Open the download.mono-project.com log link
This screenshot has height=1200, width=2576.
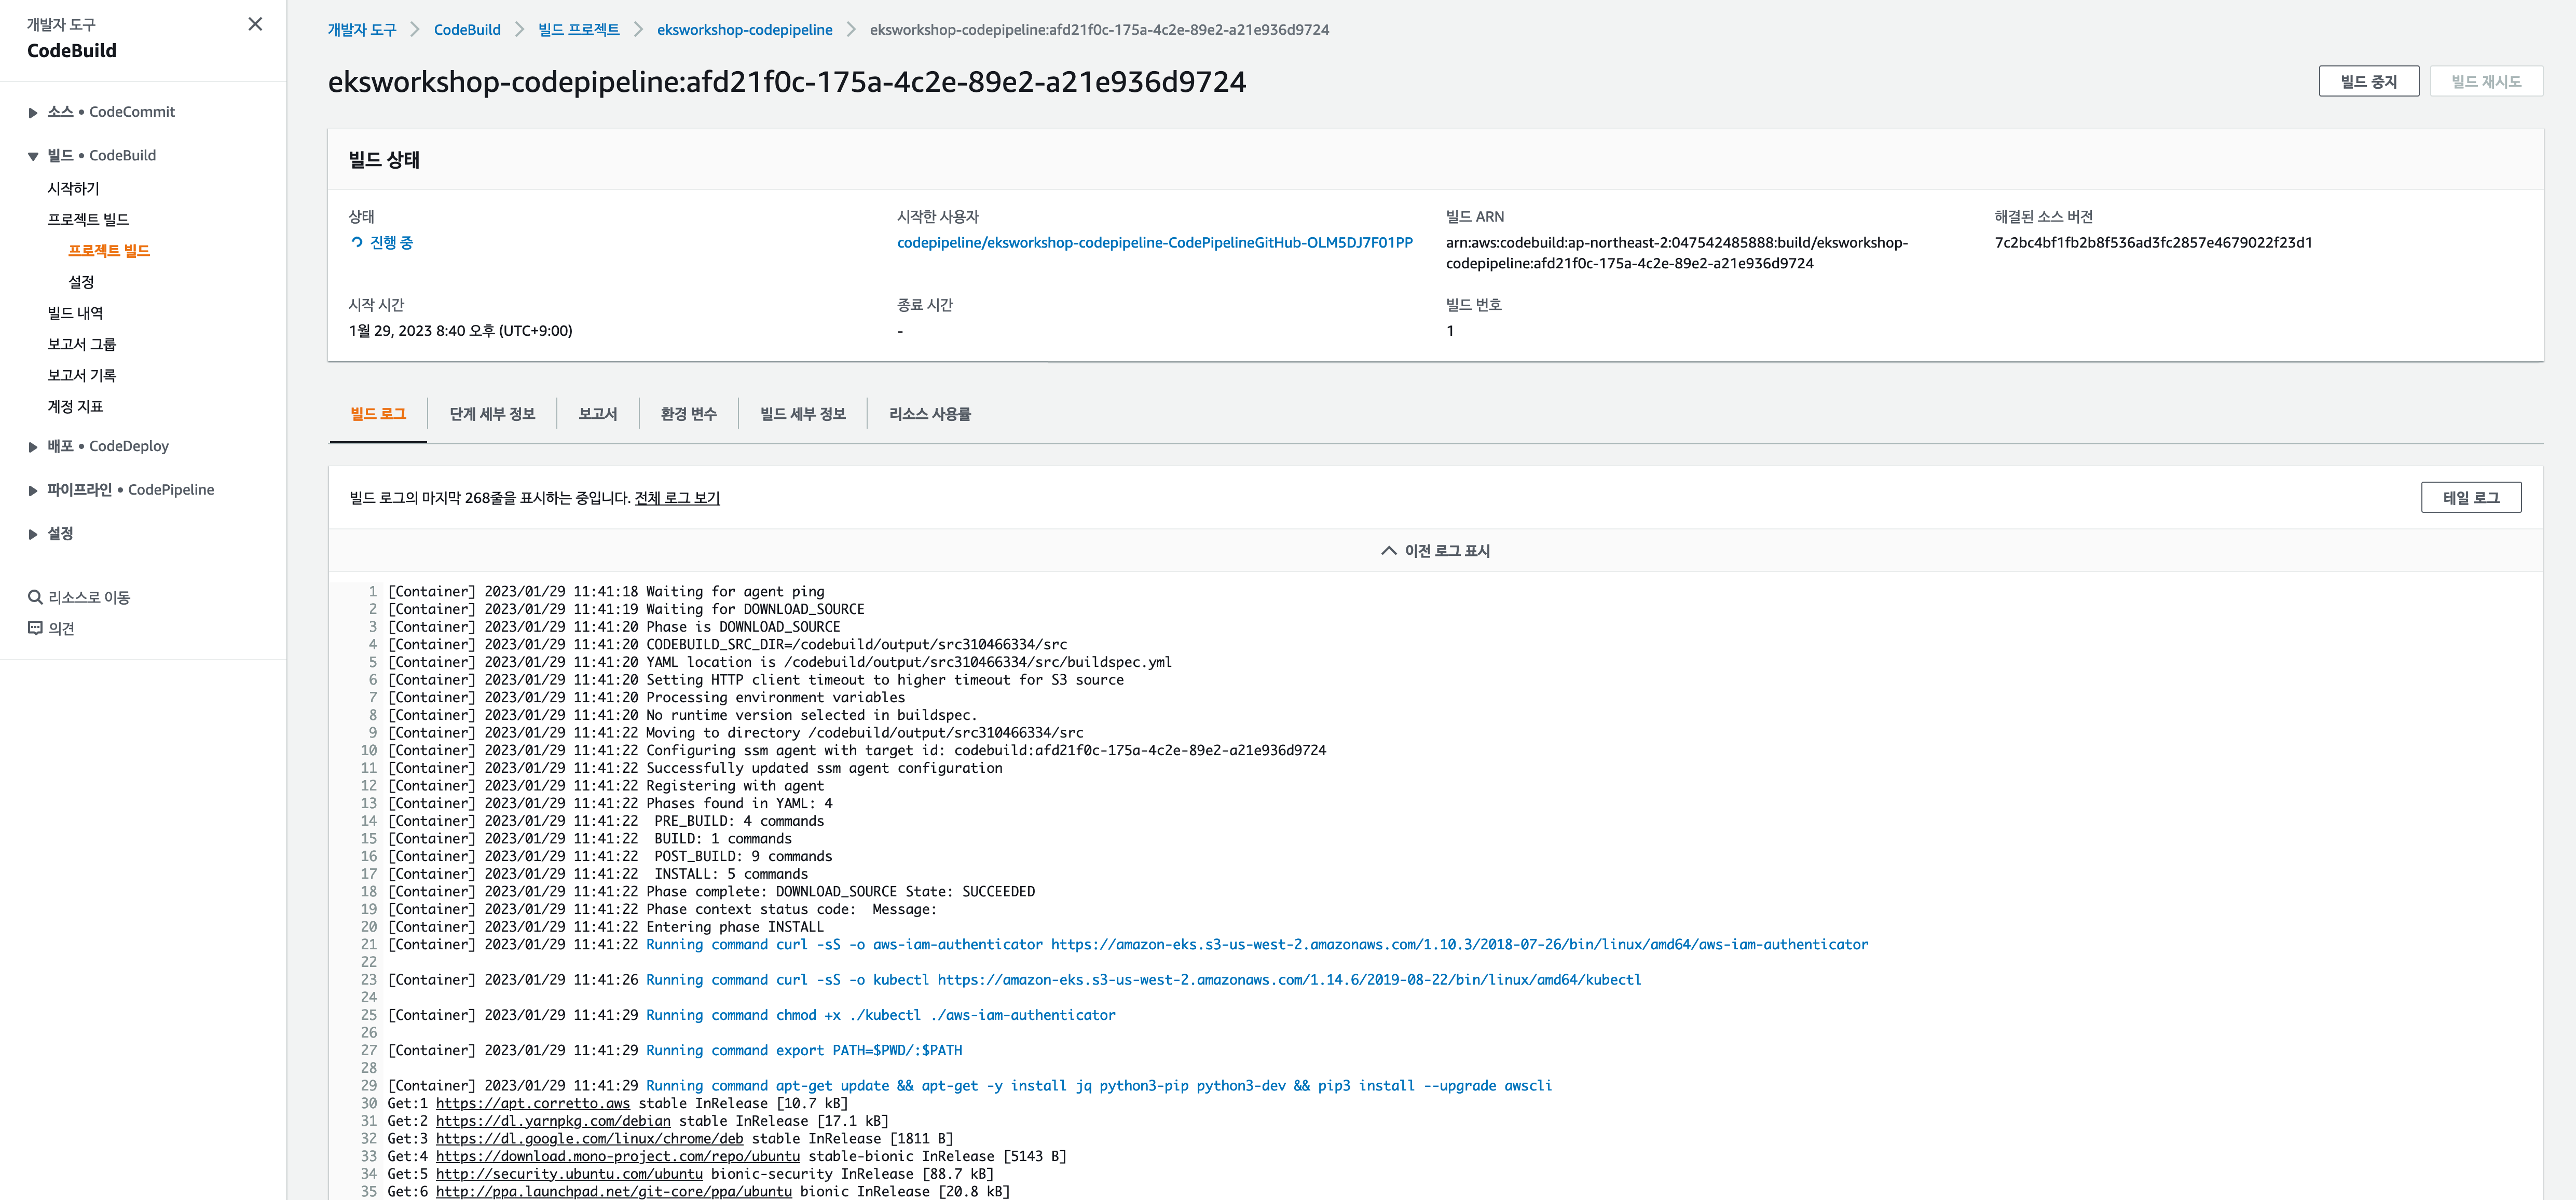618,1156
